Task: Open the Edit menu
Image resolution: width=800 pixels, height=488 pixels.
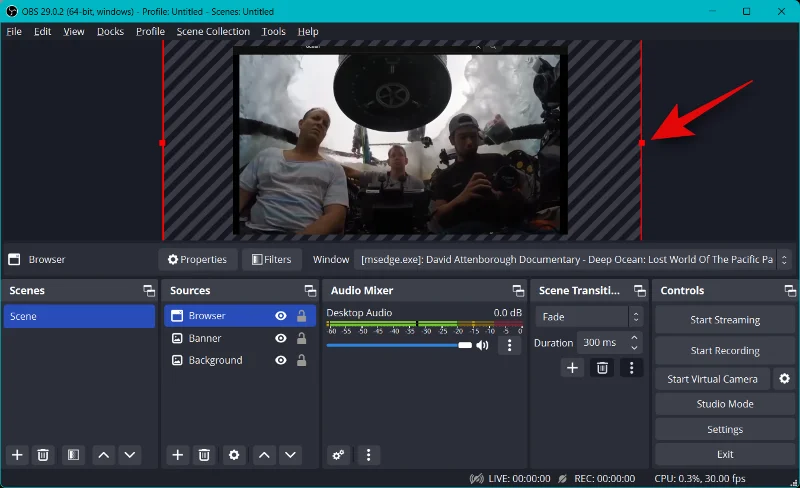Action: click(x=42, y=31)
